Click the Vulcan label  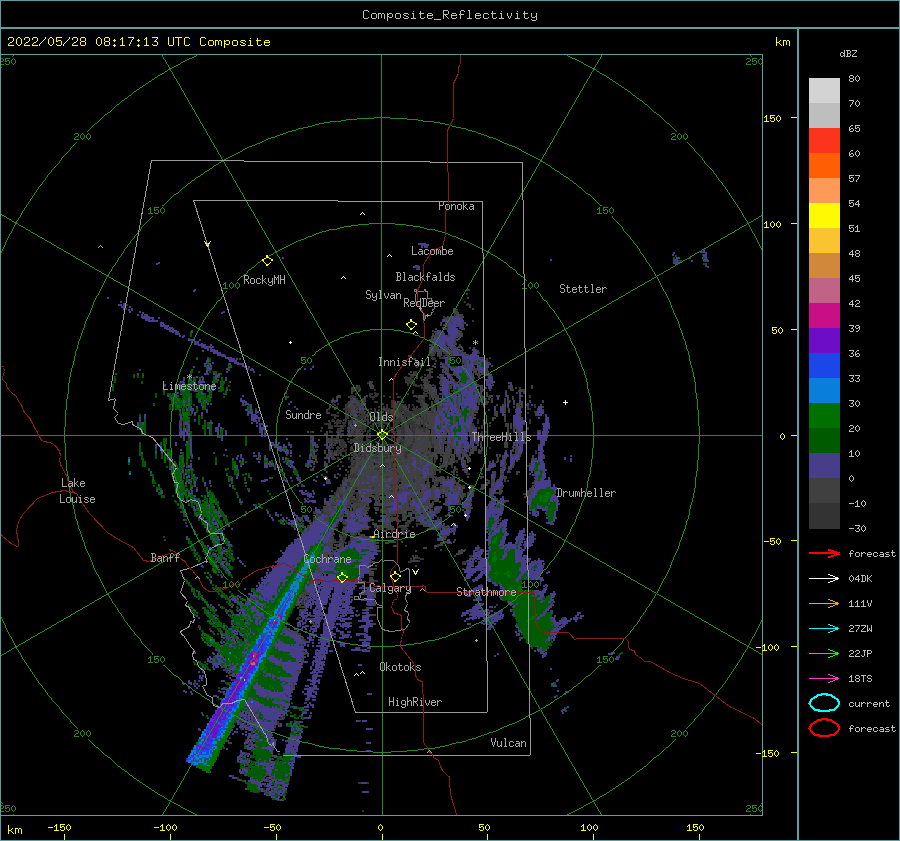(508, 743)
